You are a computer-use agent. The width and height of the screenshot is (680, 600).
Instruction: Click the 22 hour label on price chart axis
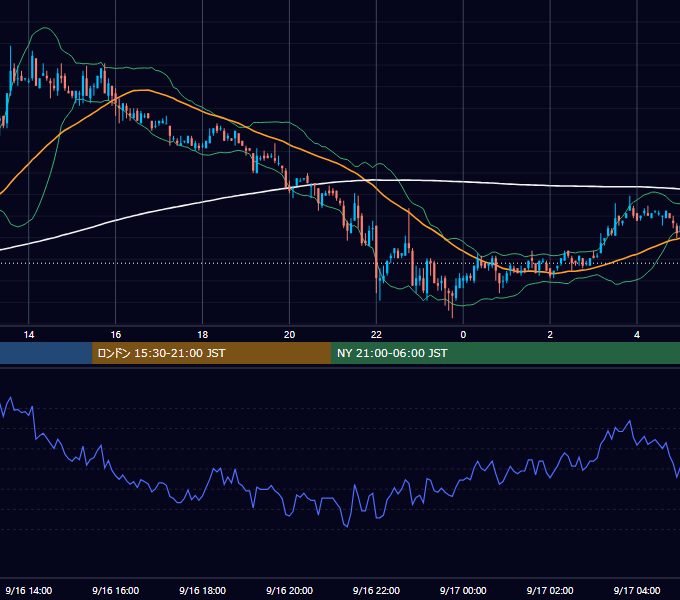(376, 335)
